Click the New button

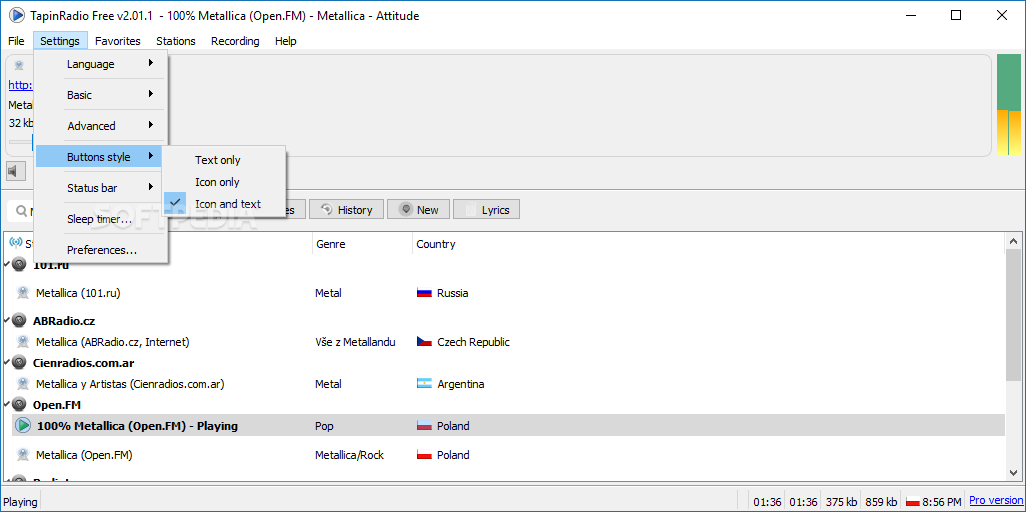[417, 210]
